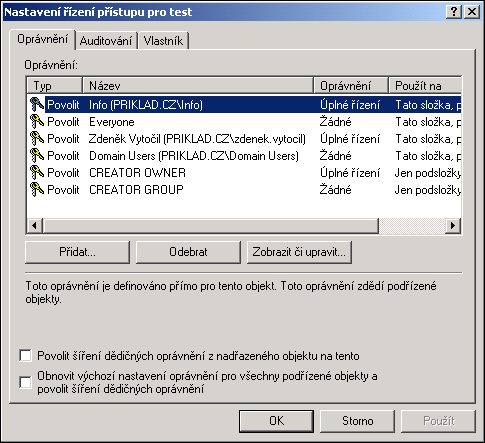Click CREATOR GROUP permission key icon
The image size is (485, 443).
point(37,189)
